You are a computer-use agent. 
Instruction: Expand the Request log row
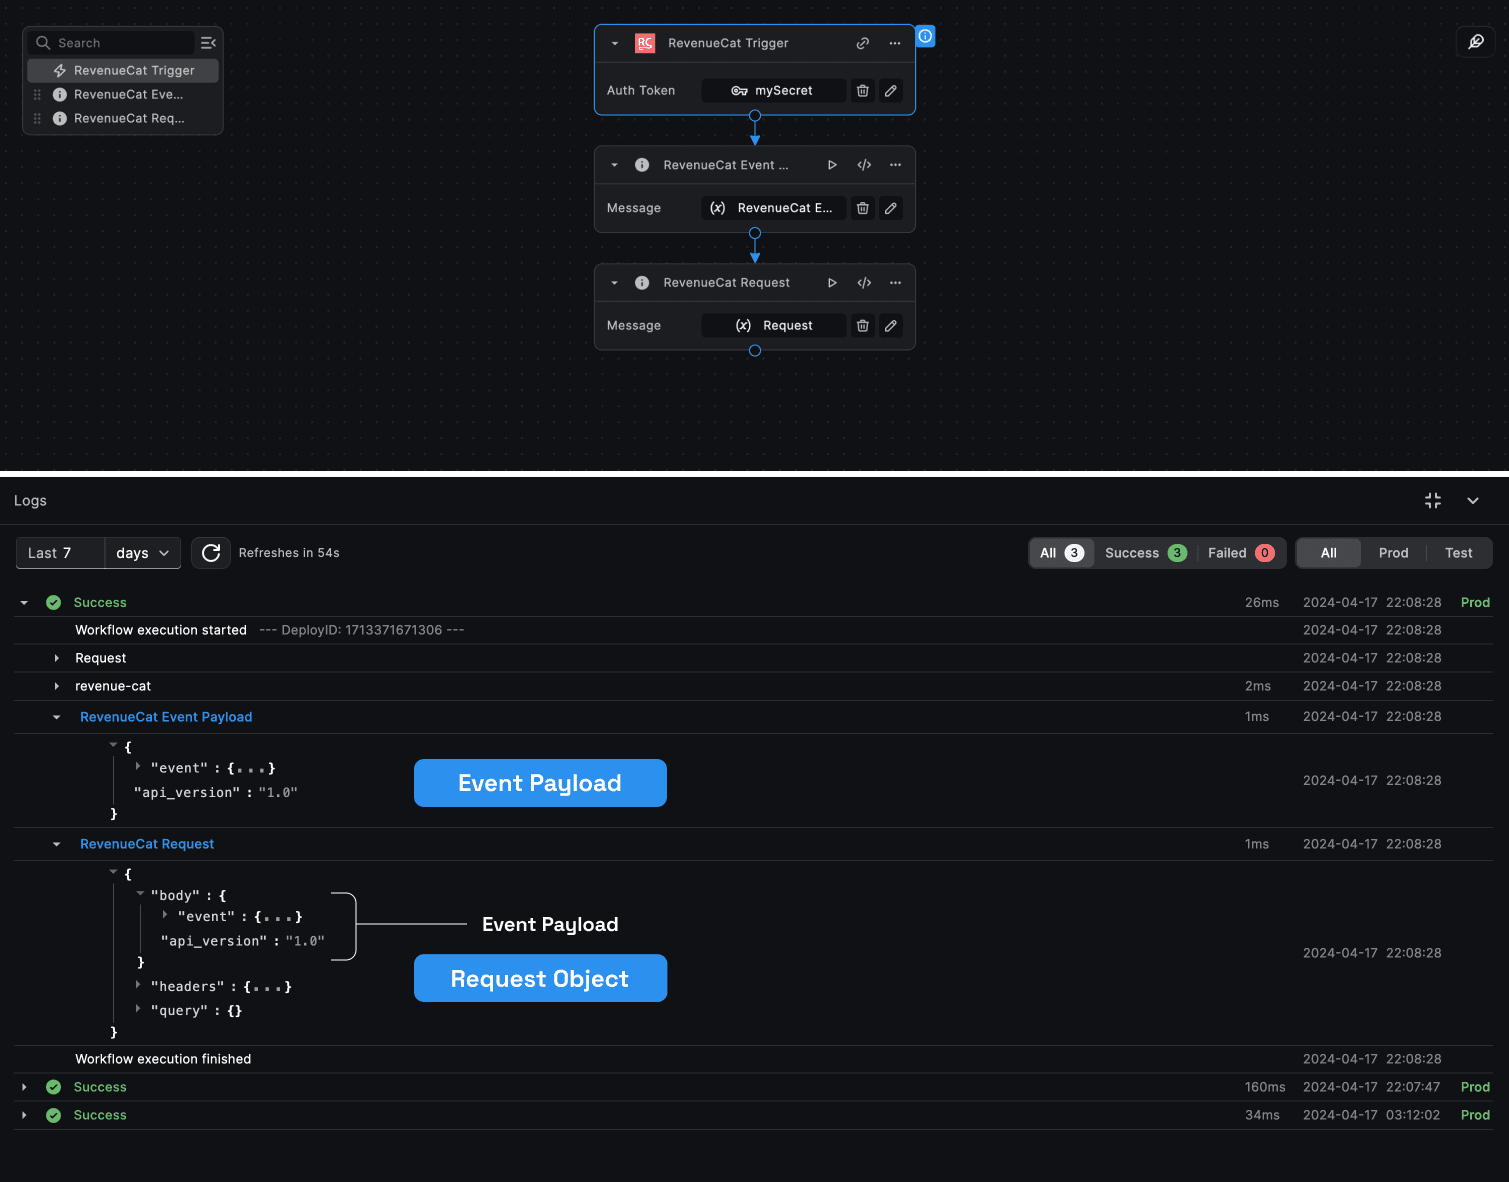[x=57, y=659]
